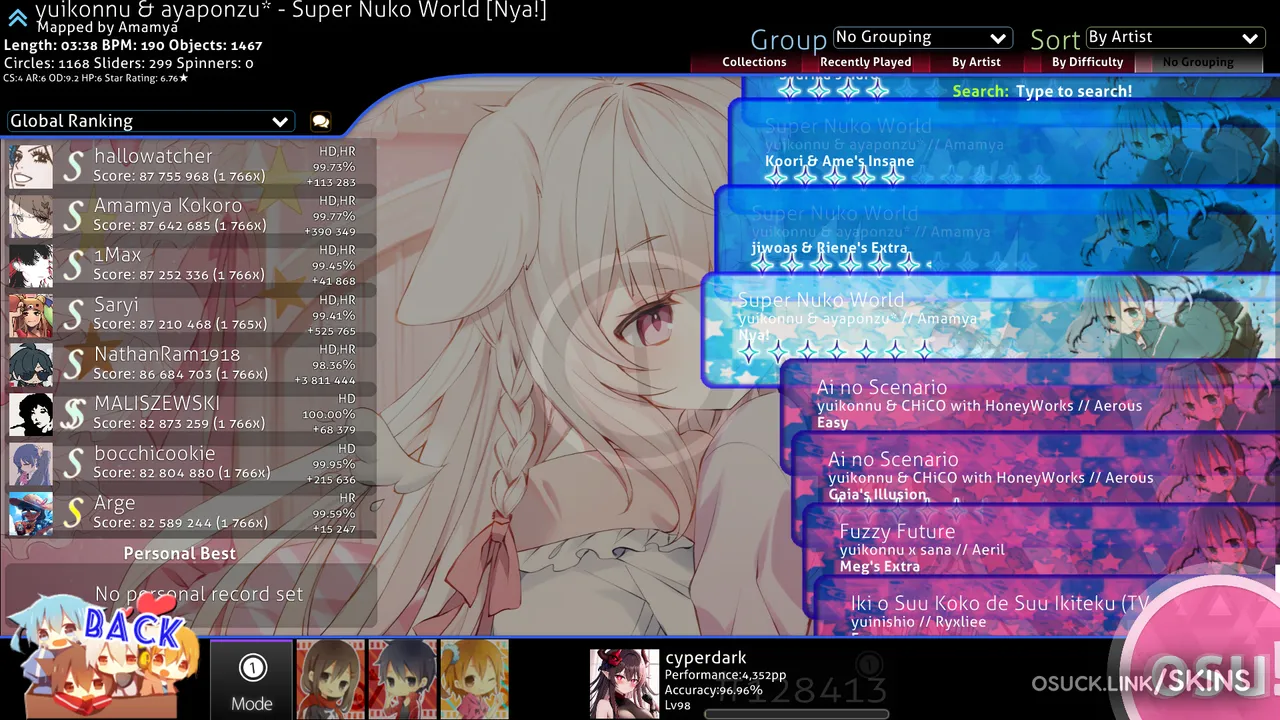Click the Saryi player name
This screenshot has width=1280, height=720.
(x=116, y=305)
